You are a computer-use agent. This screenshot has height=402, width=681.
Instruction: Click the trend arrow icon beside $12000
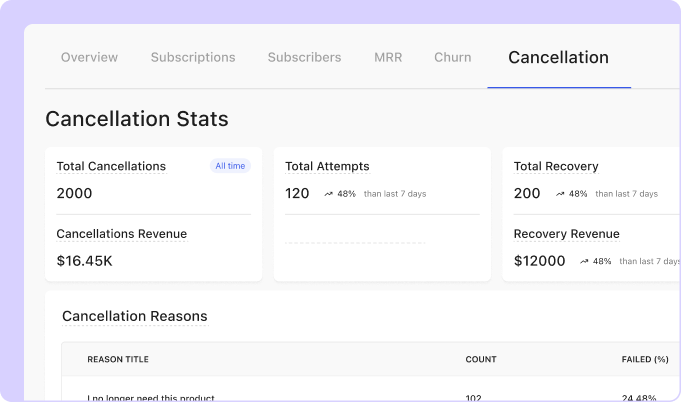coord(584,261)
